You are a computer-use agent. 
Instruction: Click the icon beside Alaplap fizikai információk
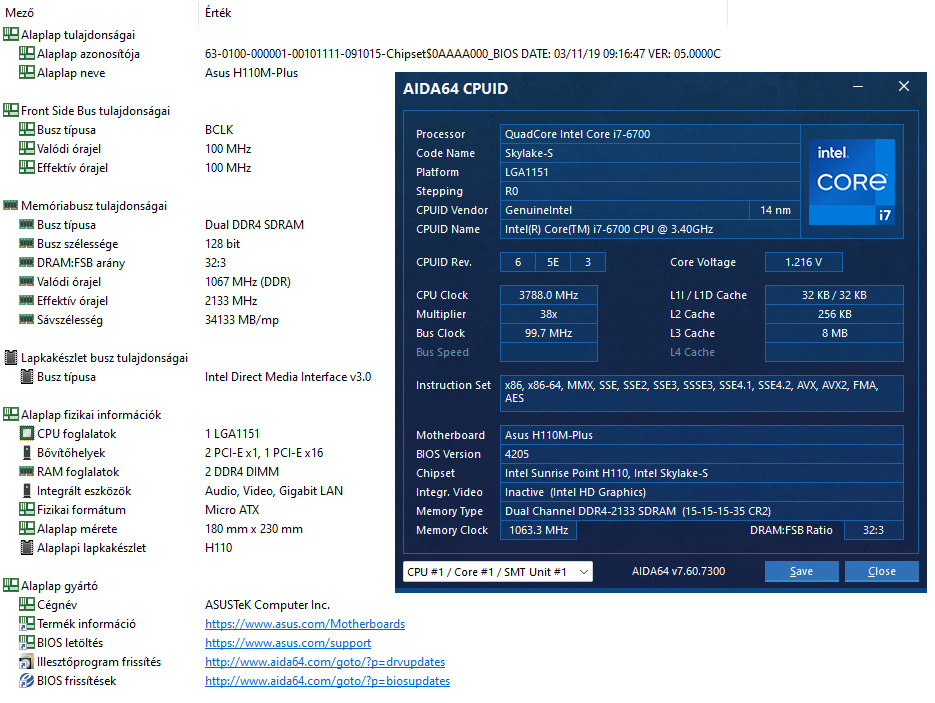pyautogui.click(x=11, y=414)
